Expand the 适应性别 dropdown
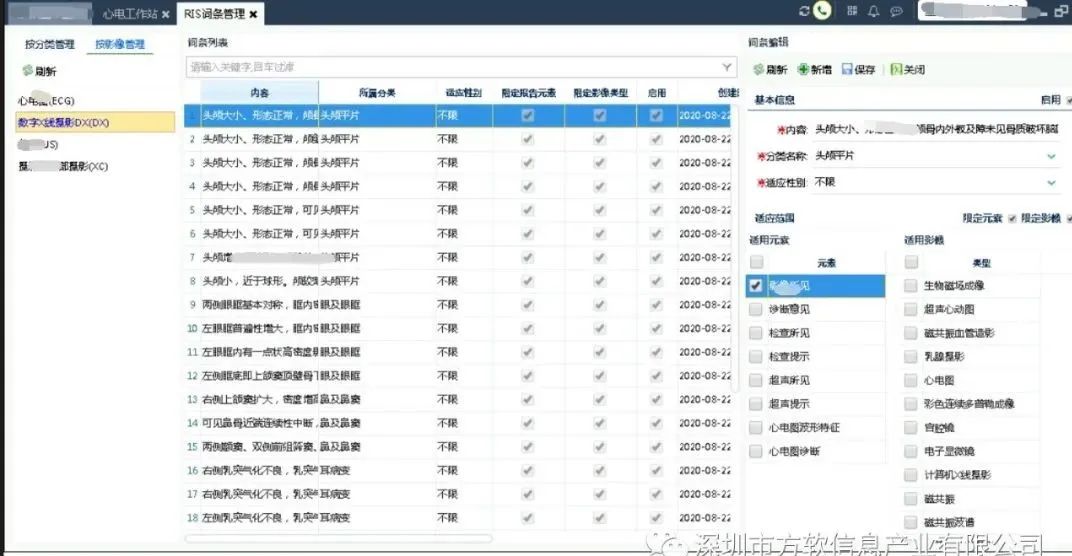 (x=1051, y=183)
